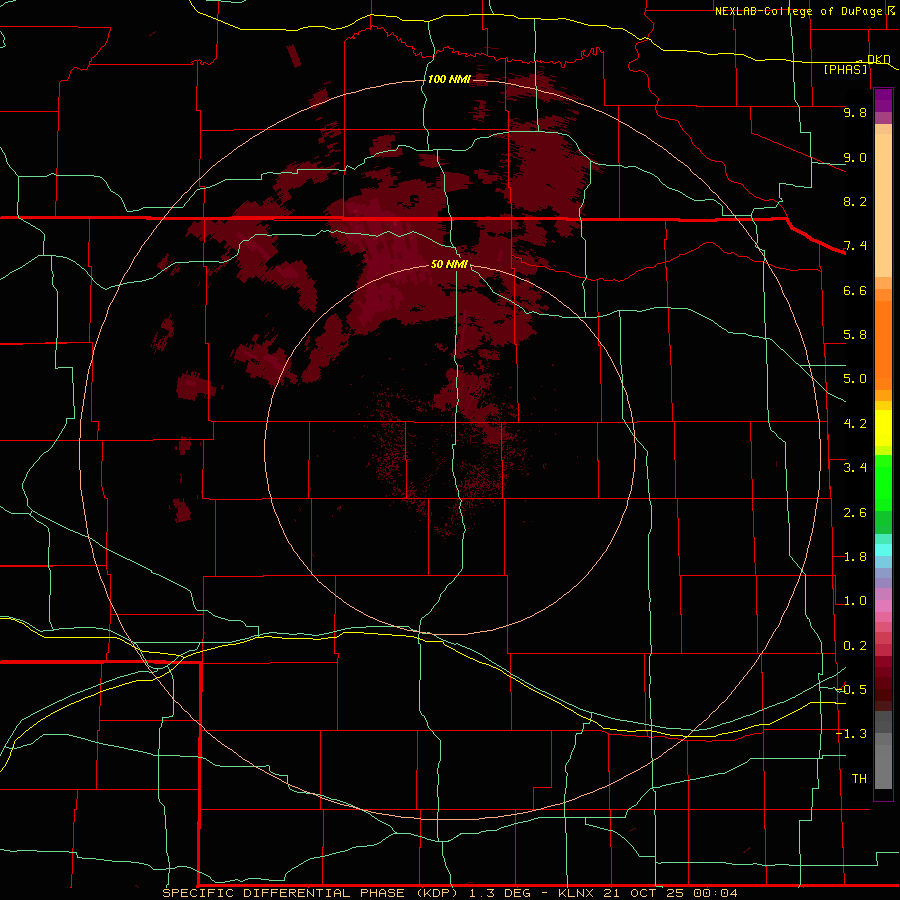Click the NEXLAB-College of DuPage label
The height and width of the screenshot is (900, 900).
click(x=798, y=11)
